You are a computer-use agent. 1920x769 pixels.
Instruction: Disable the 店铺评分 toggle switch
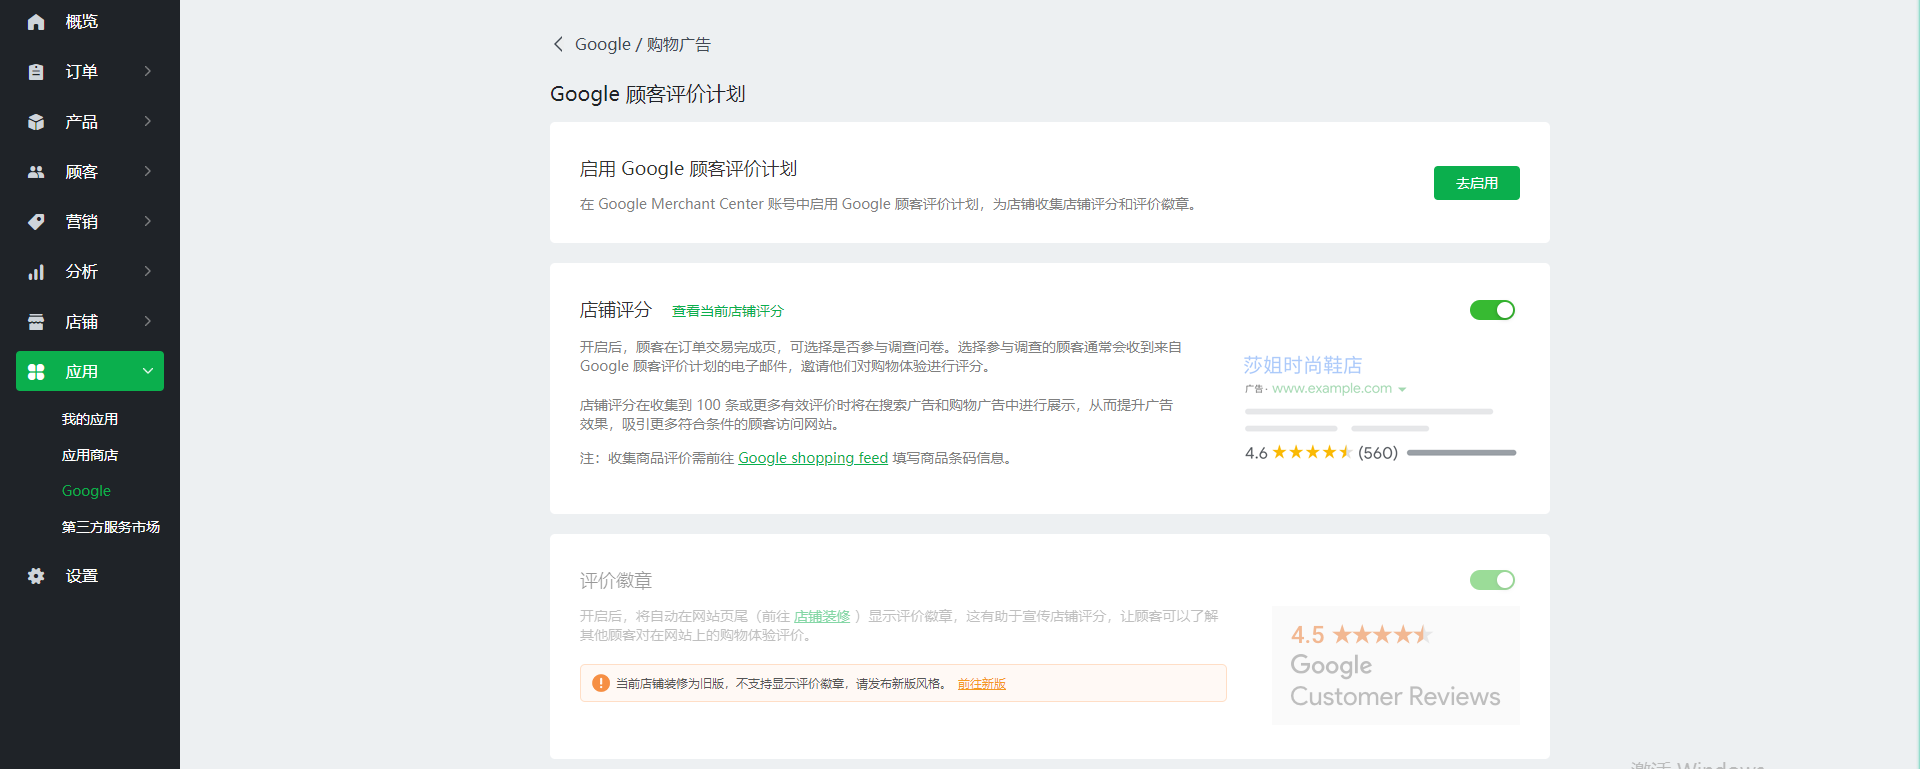click(x=1492, y=310)
